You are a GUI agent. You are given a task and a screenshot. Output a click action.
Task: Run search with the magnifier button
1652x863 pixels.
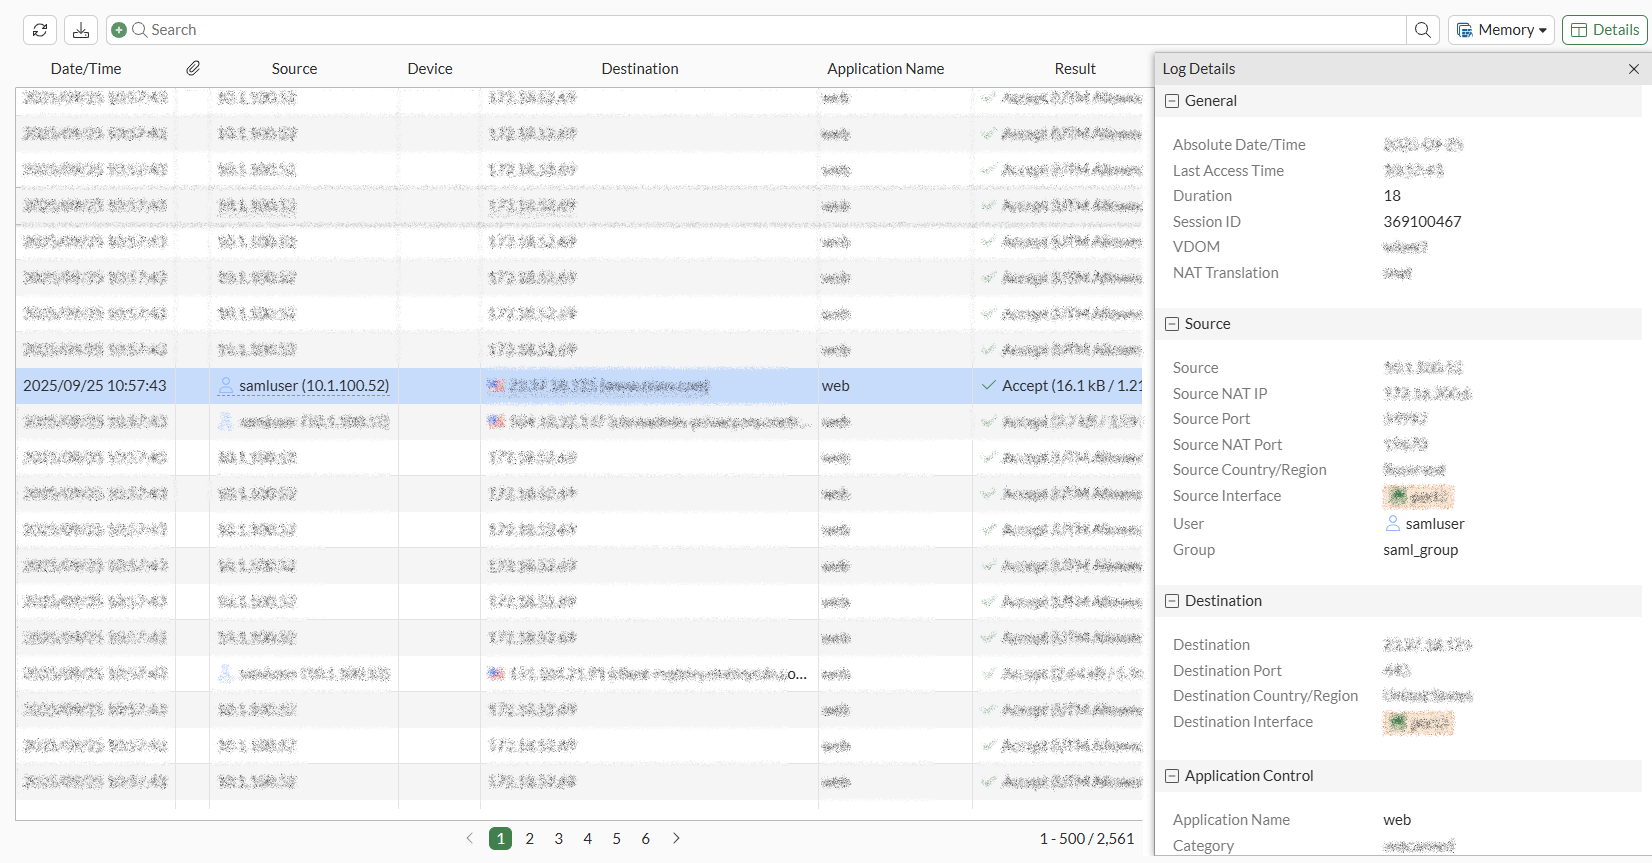coord(1422,30)
